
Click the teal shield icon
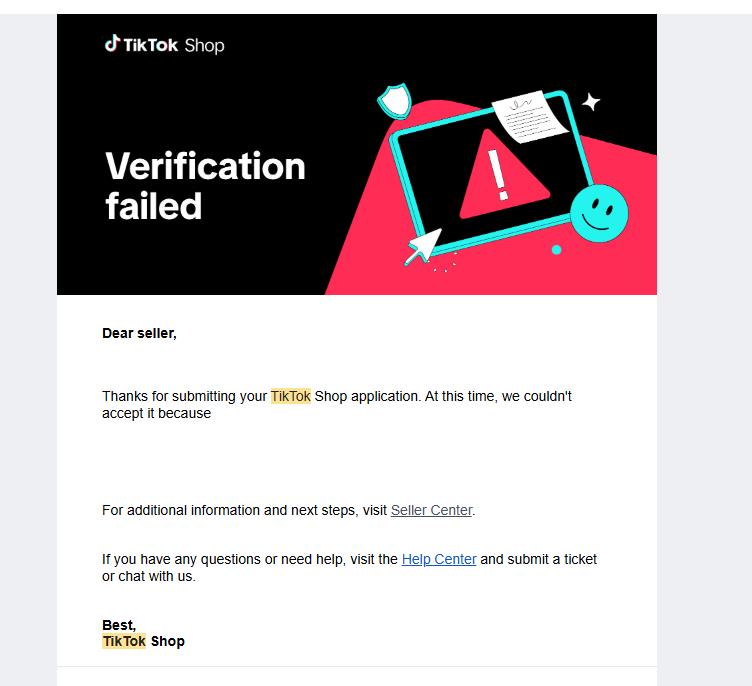tap(393, 99)
